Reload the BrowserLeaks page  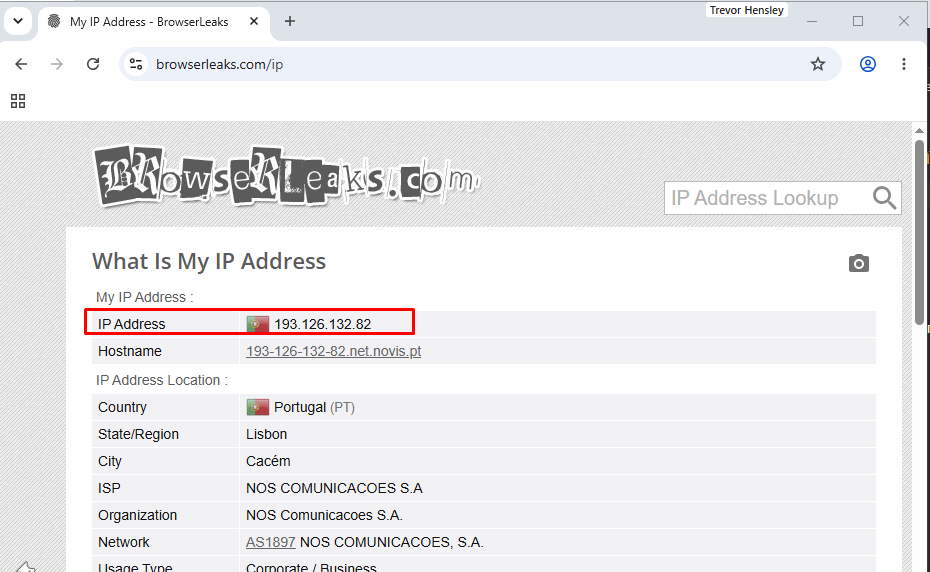click(x=93, y=64)
